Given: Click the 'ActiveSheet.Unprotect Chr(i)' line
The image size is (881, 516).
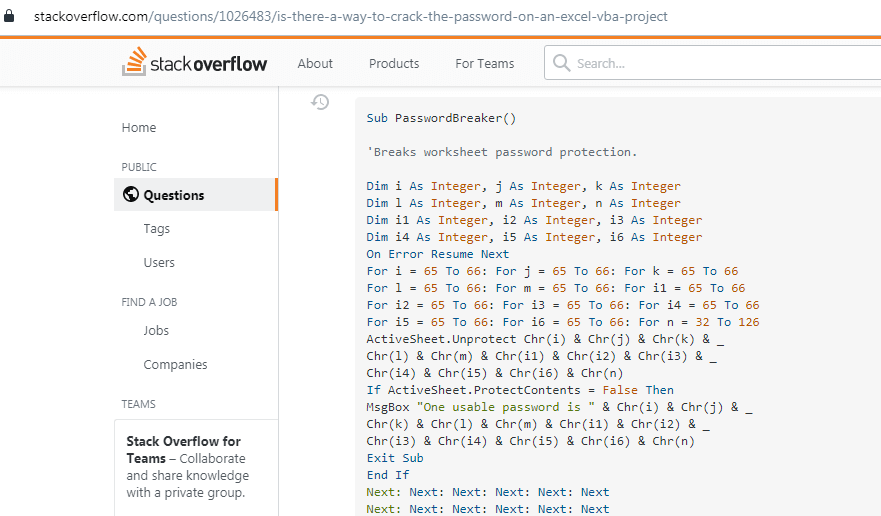Looking at the screenshot, I should click(545, 339).
